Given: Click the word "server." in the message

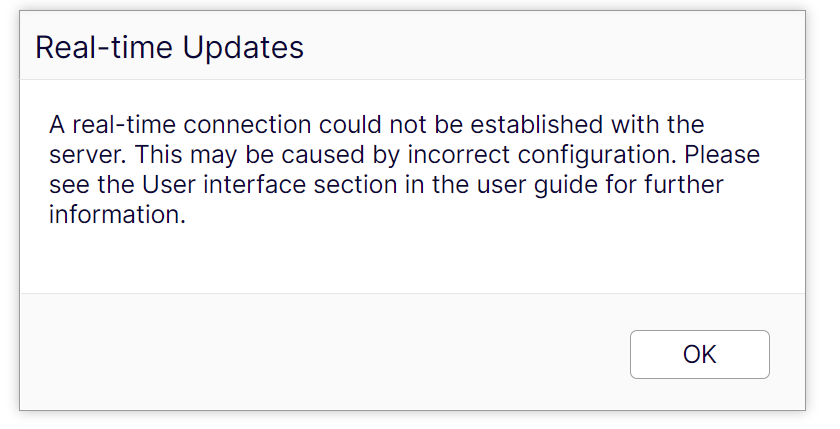Looking at the screenshot, I should coord(88,156).
